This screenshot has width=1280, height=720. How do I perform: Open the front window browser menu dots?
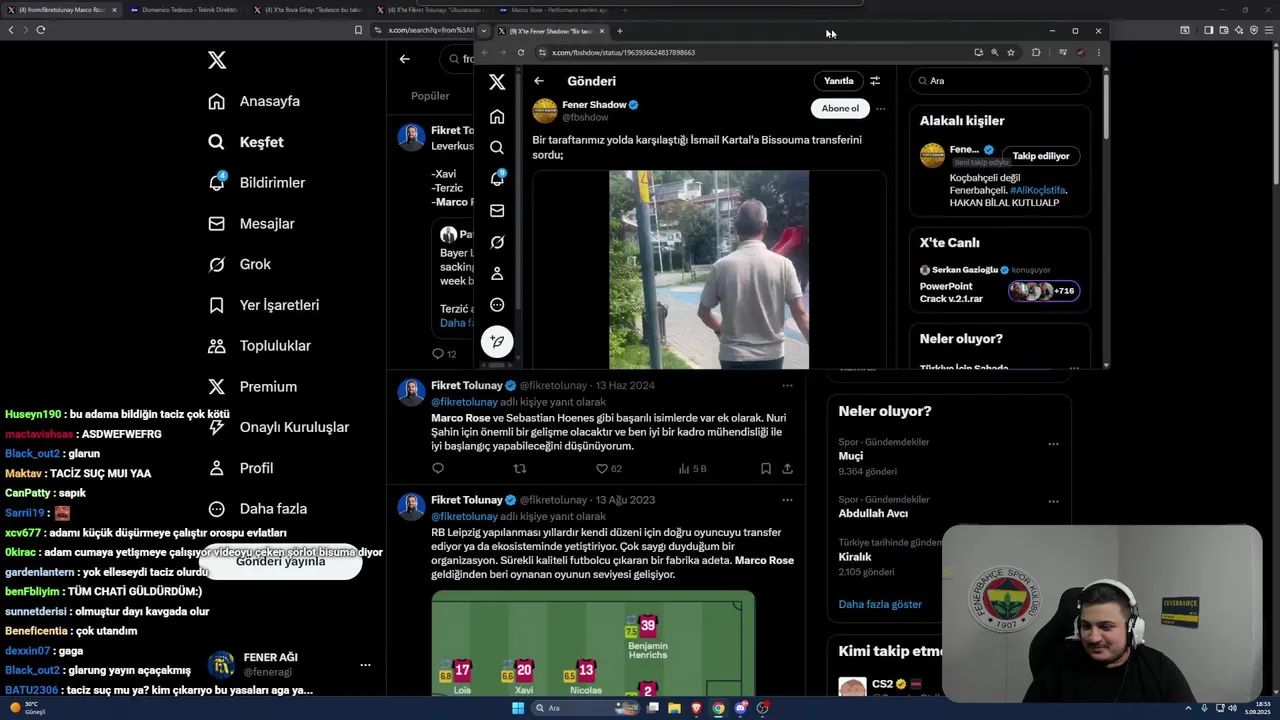[x=1098, y=52]
